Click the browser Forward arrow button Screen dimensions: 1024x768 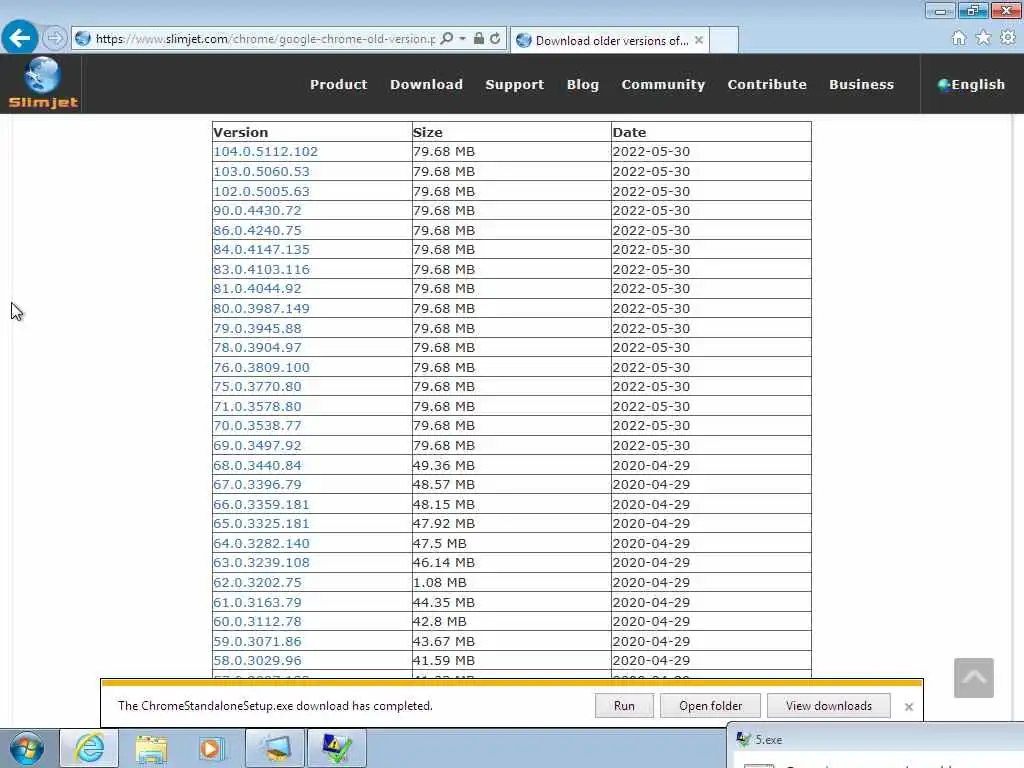tap(55, 39)
